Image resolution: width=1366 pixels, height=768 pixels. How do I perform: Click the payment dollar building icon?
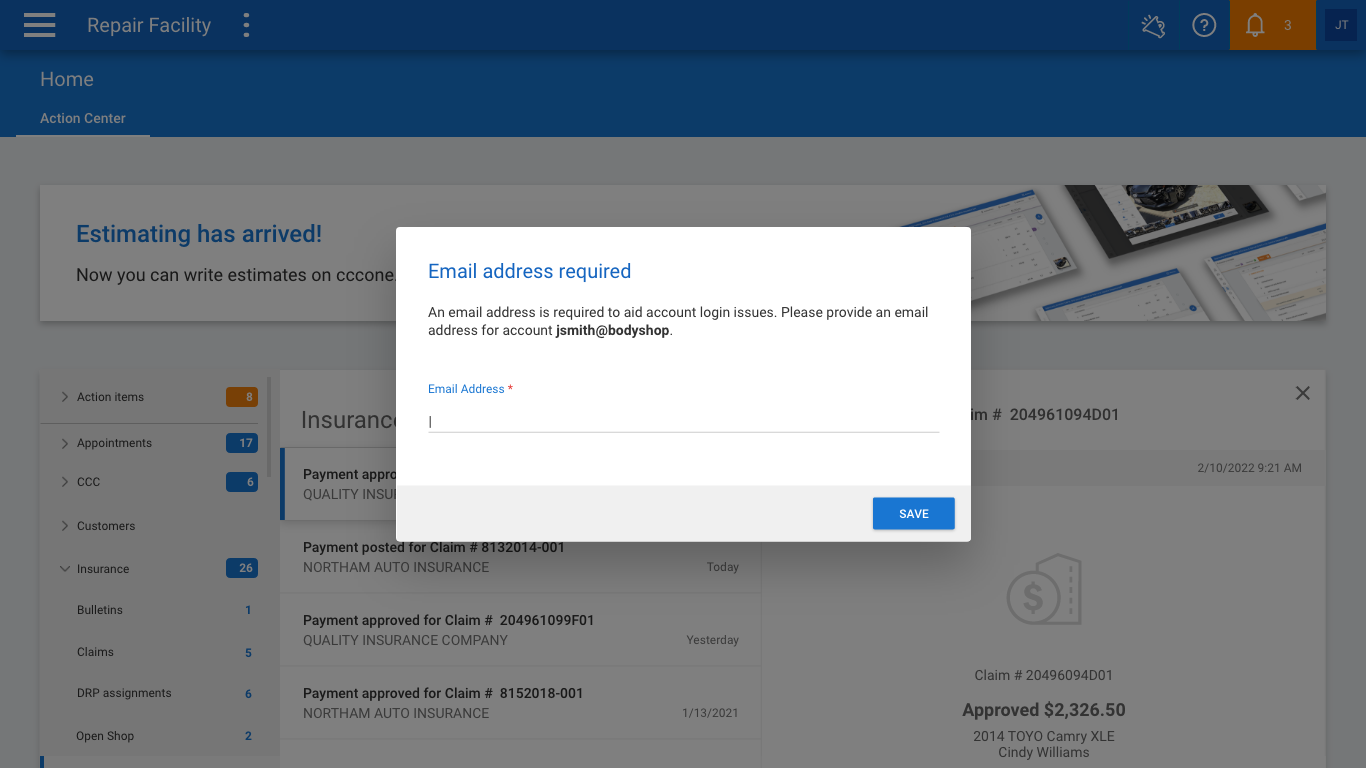1043,592
